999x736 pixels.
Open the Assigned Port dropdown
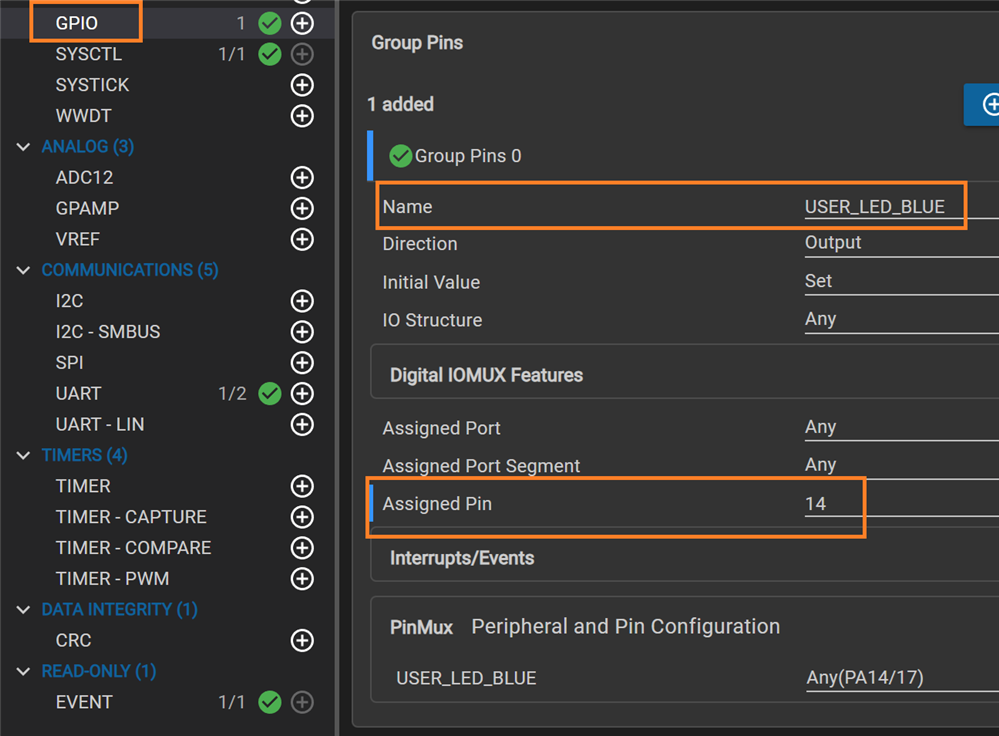click(902, 428)
